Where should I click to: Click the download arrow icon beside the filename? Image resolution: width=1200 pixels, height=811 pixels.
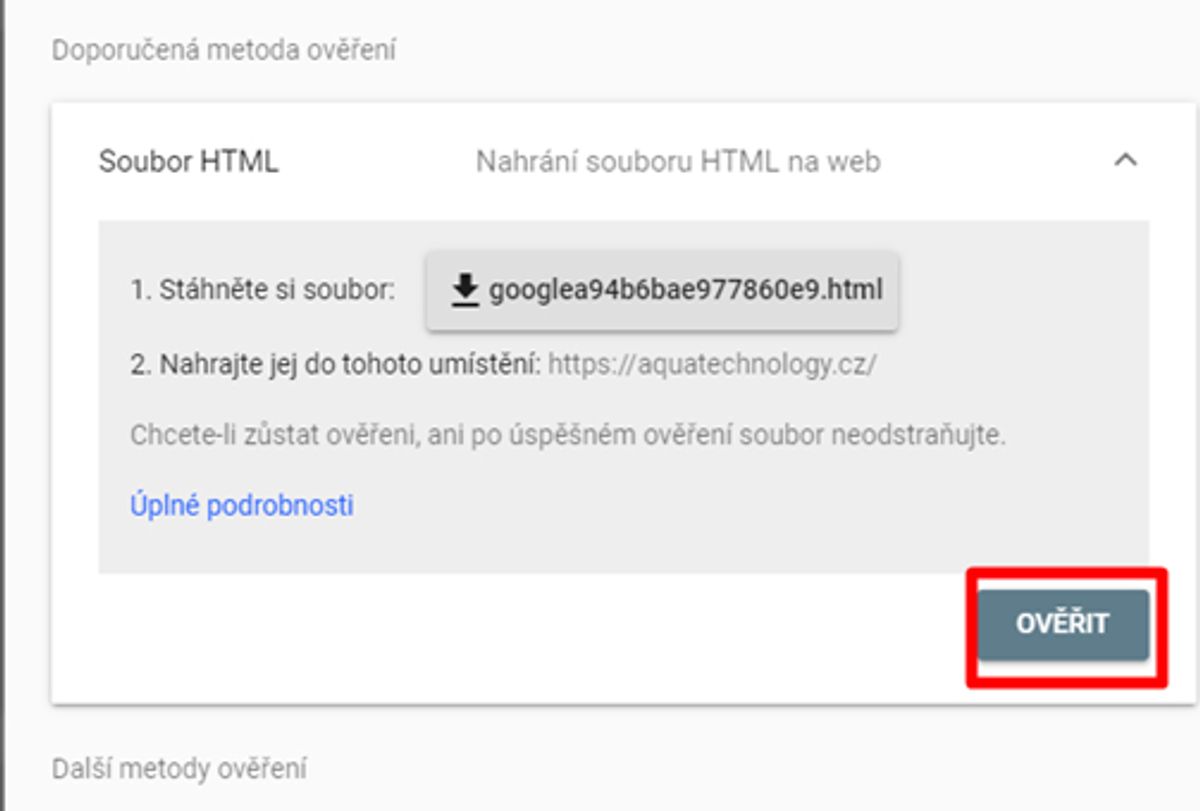[x=464, y=291]
